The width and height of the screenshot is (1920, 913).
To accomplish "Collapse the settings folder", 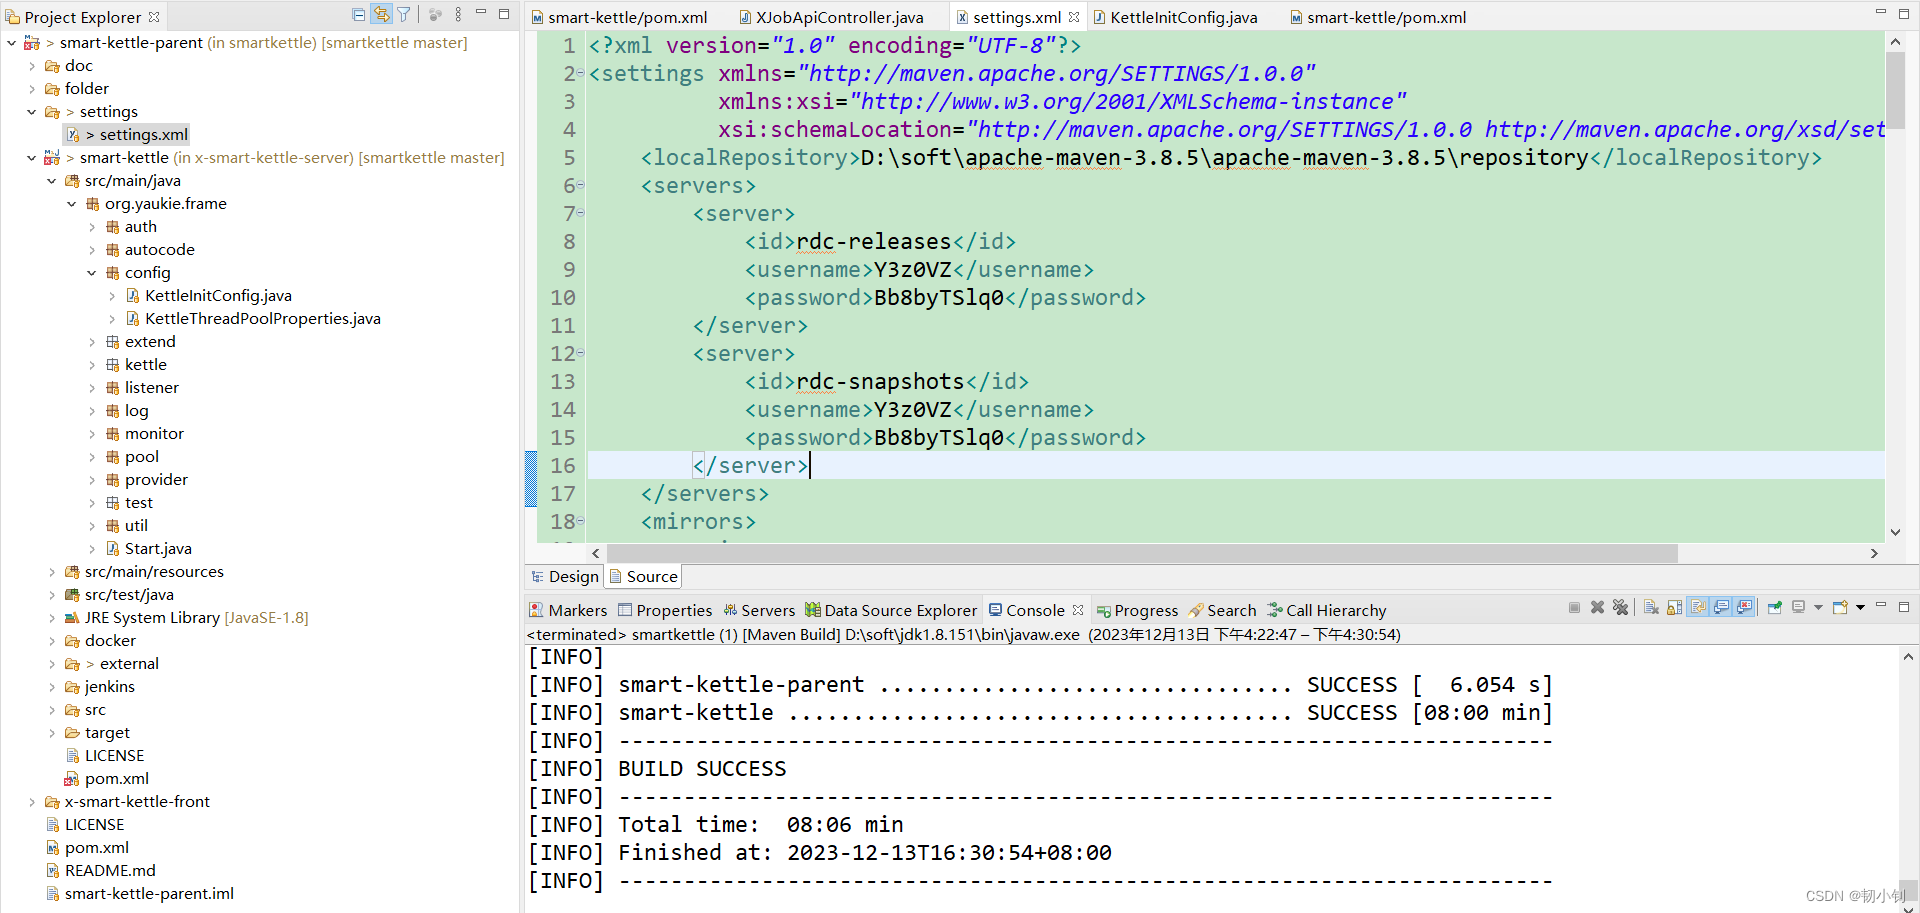I will point(31,112).
